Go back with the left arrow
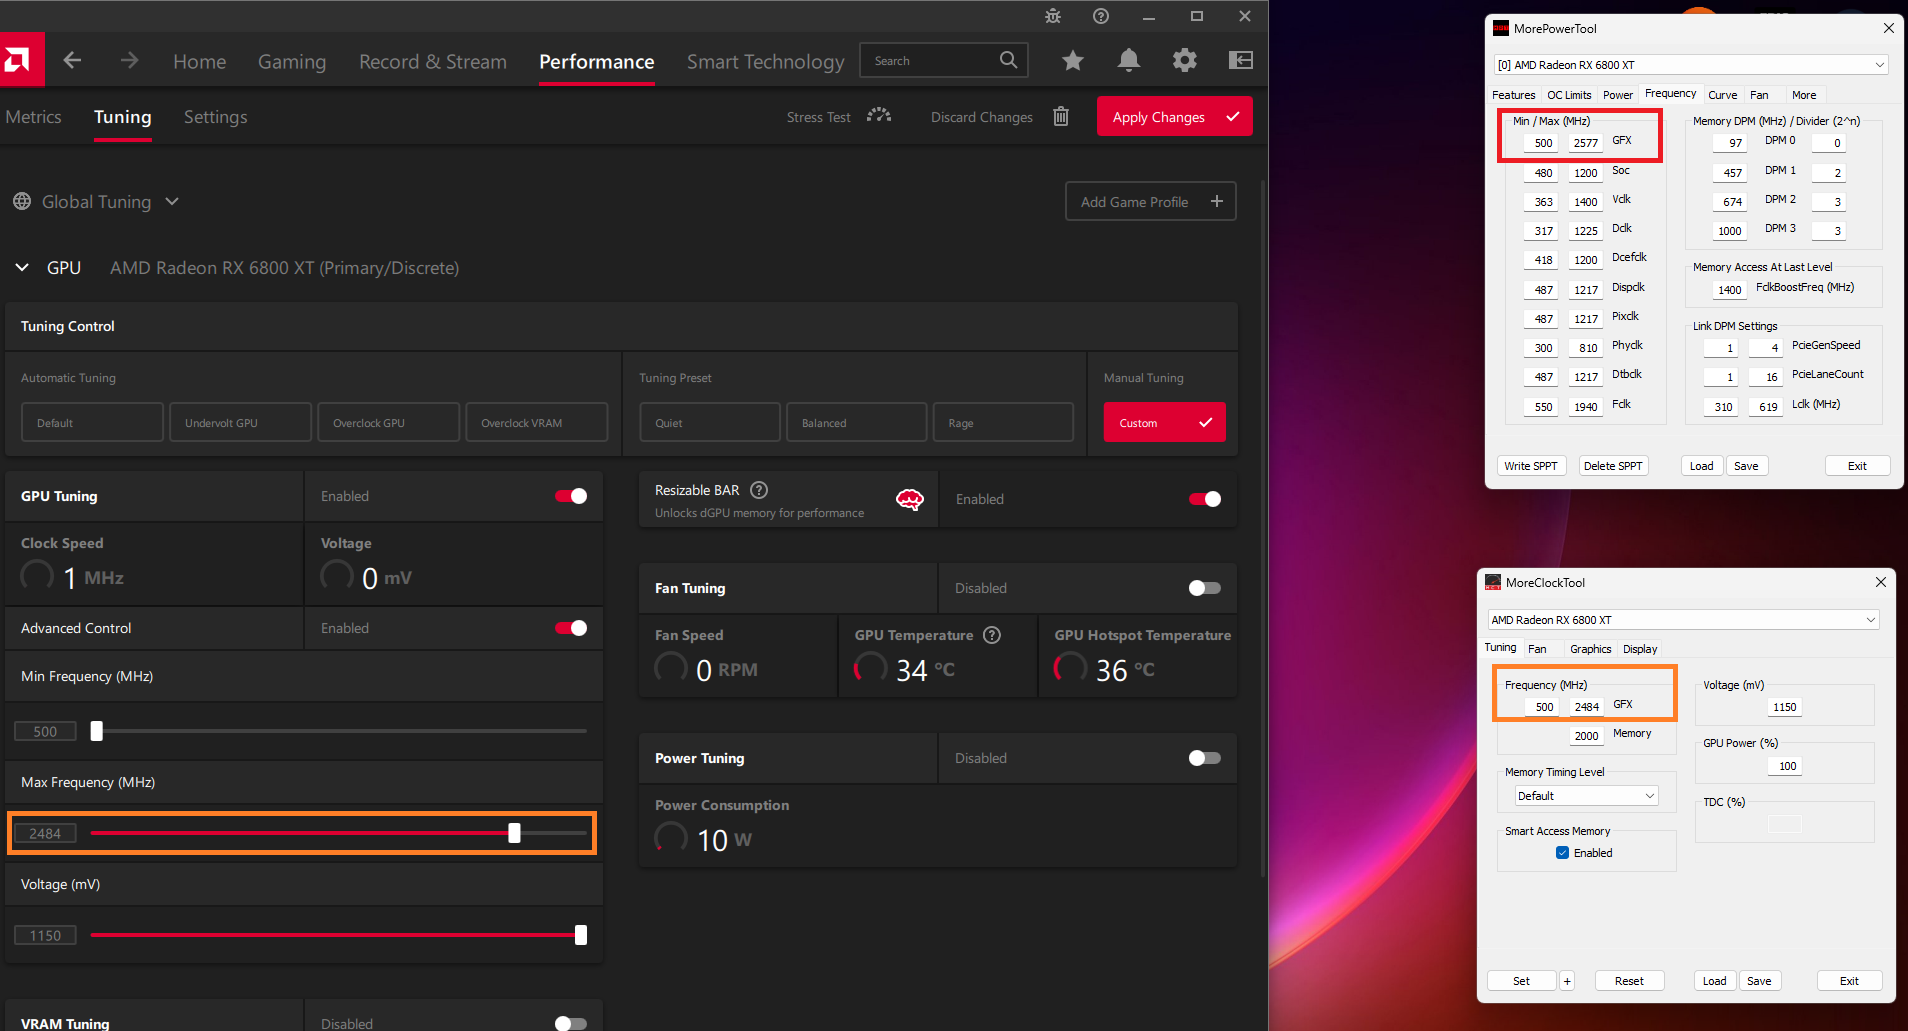The width and height of the screenshot is (1908, 1031). 72,60
